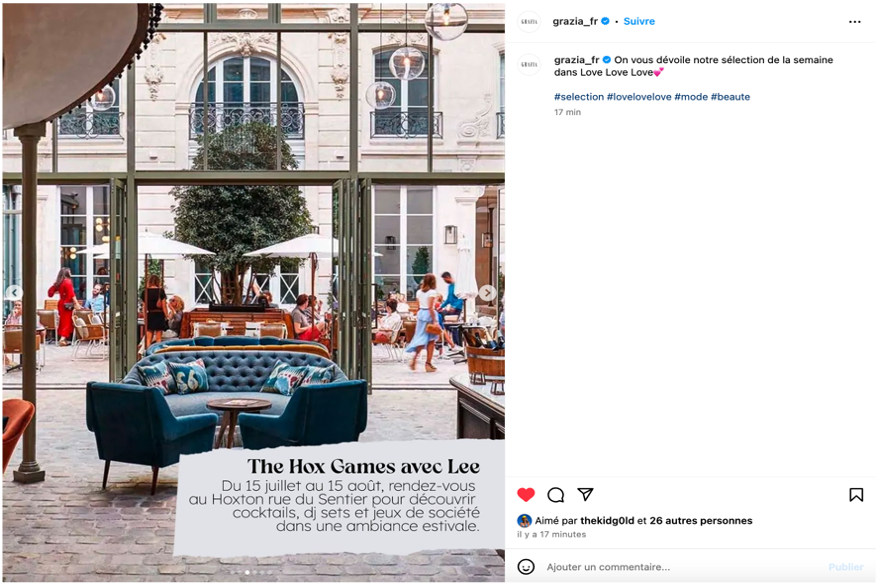Open more options three-dot menu
Screen dimensions: 880x586
pos(854,22)
